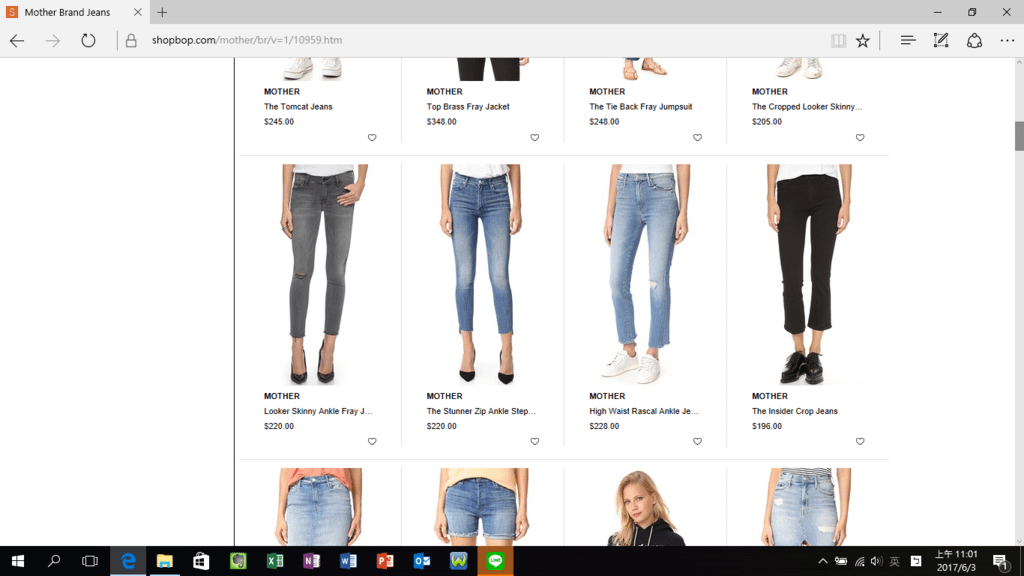The height and width of the screenshot is (576, 1024).
Task: Favorite Looker Skinny Ankle Fray heart
Action: click(x=372, y=441)
